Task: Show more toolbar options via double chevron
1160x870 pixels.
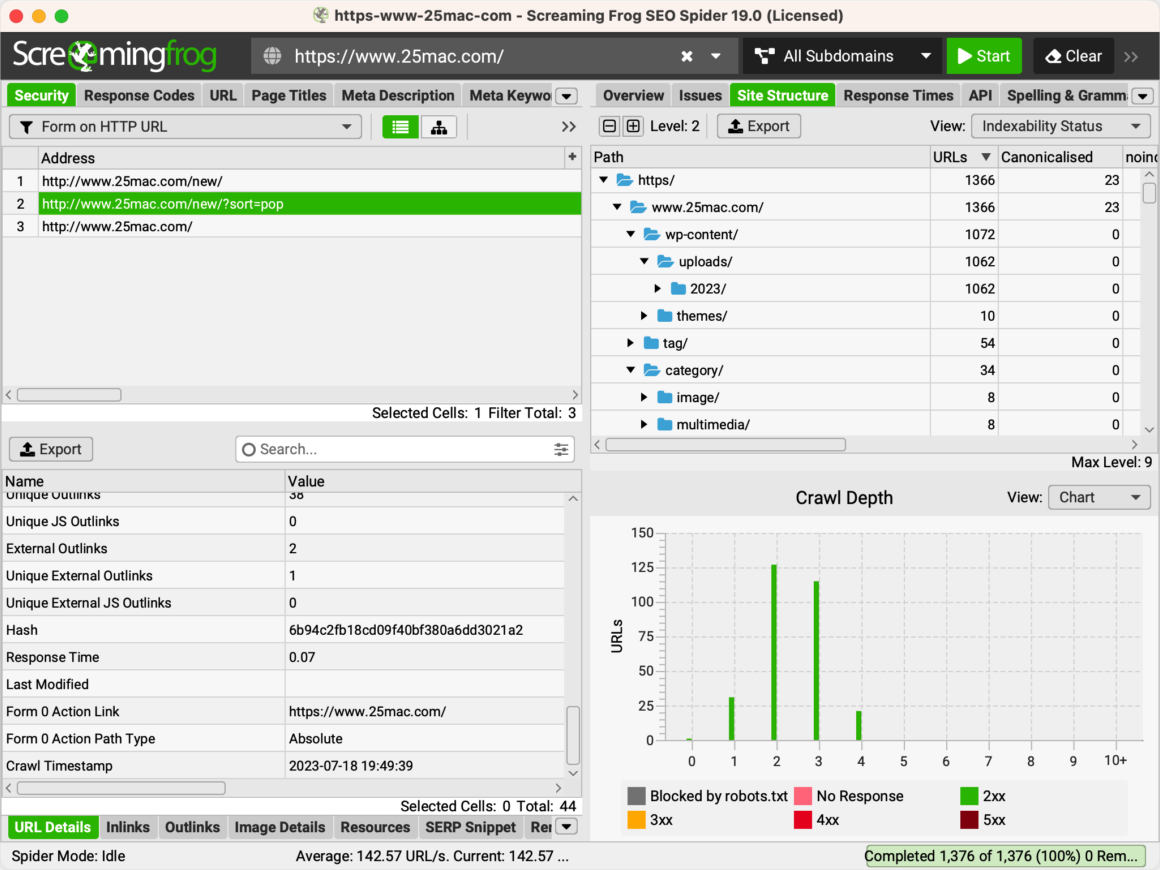Action: pos(1131,56)
